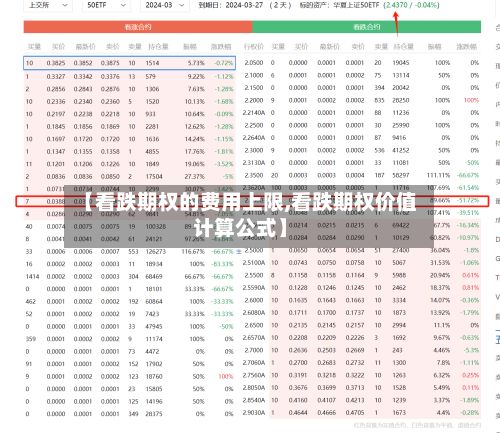Click strike price 2.9030A

point(254,413)
